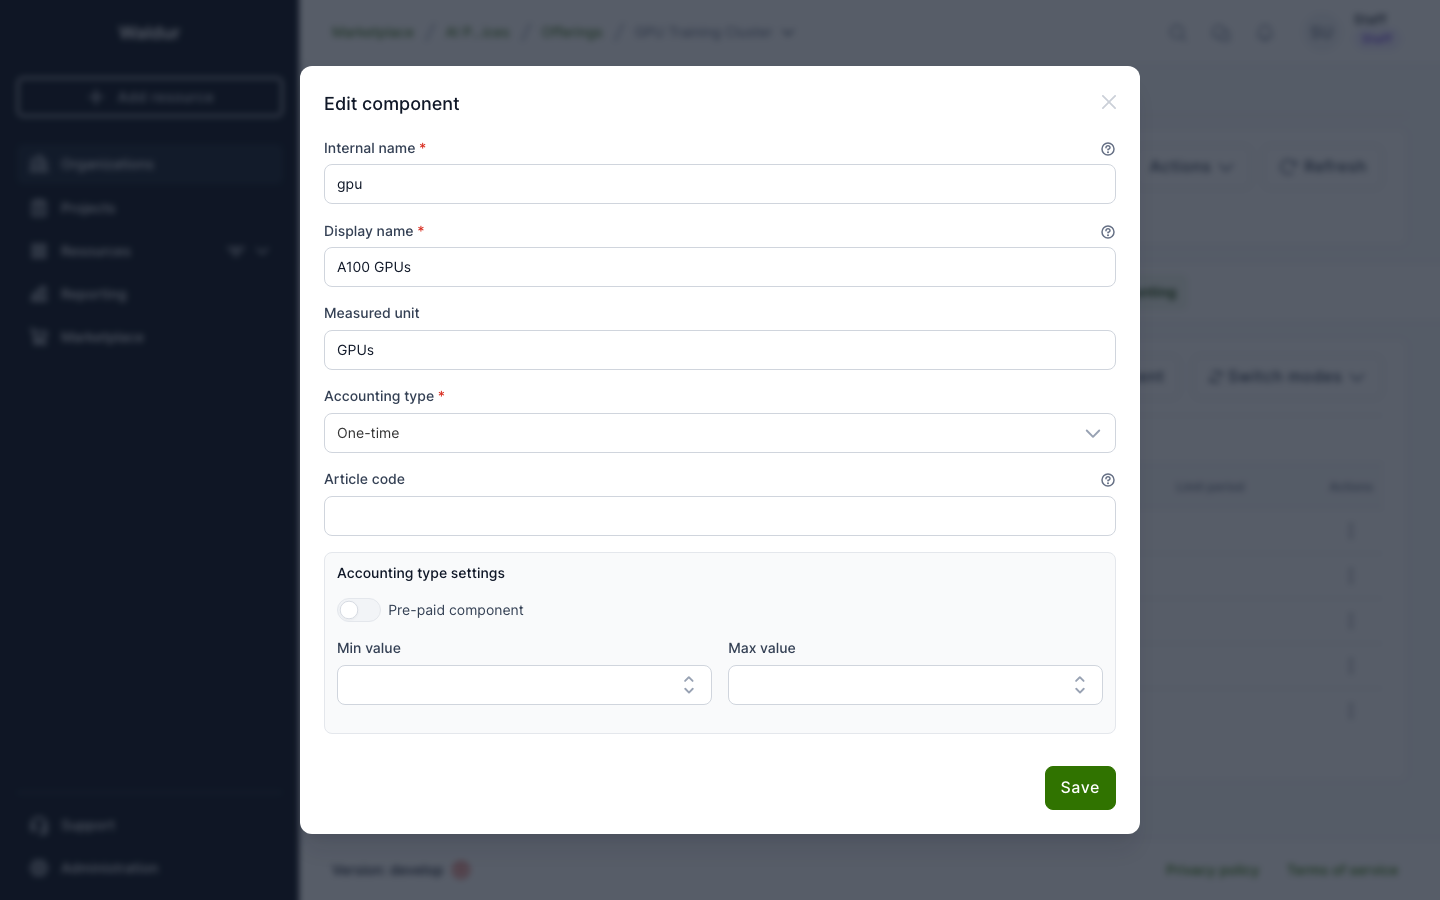Focus the Internal name field containing gpu

click(719, 184)
